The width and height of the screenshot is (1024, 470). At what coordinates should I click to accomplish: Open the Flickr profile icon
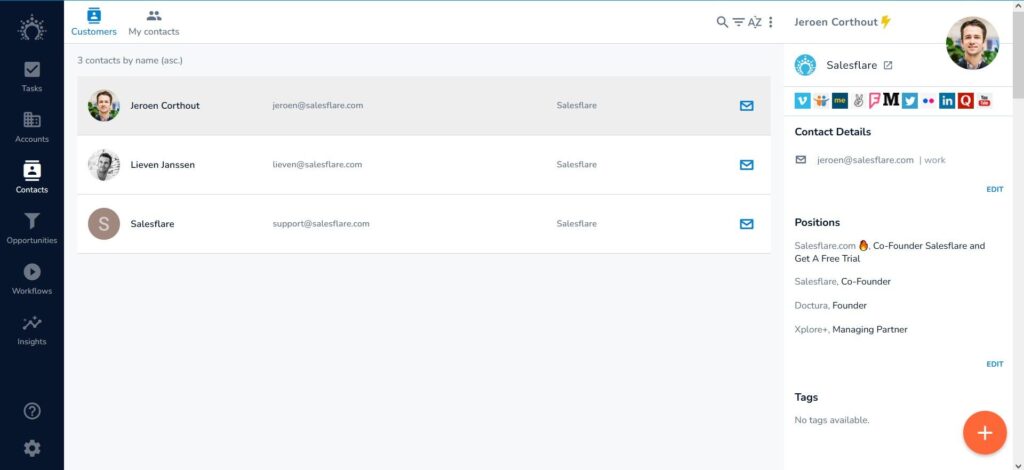coord(928,101)
